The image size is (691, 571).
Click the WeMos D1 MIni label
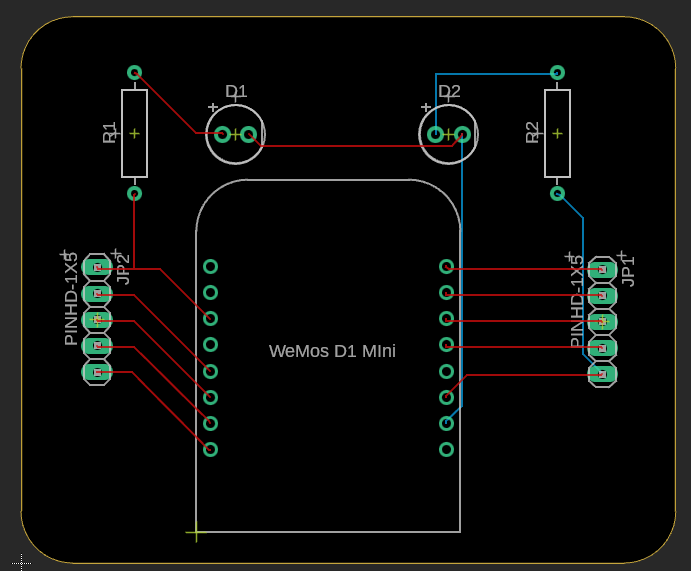332,351
